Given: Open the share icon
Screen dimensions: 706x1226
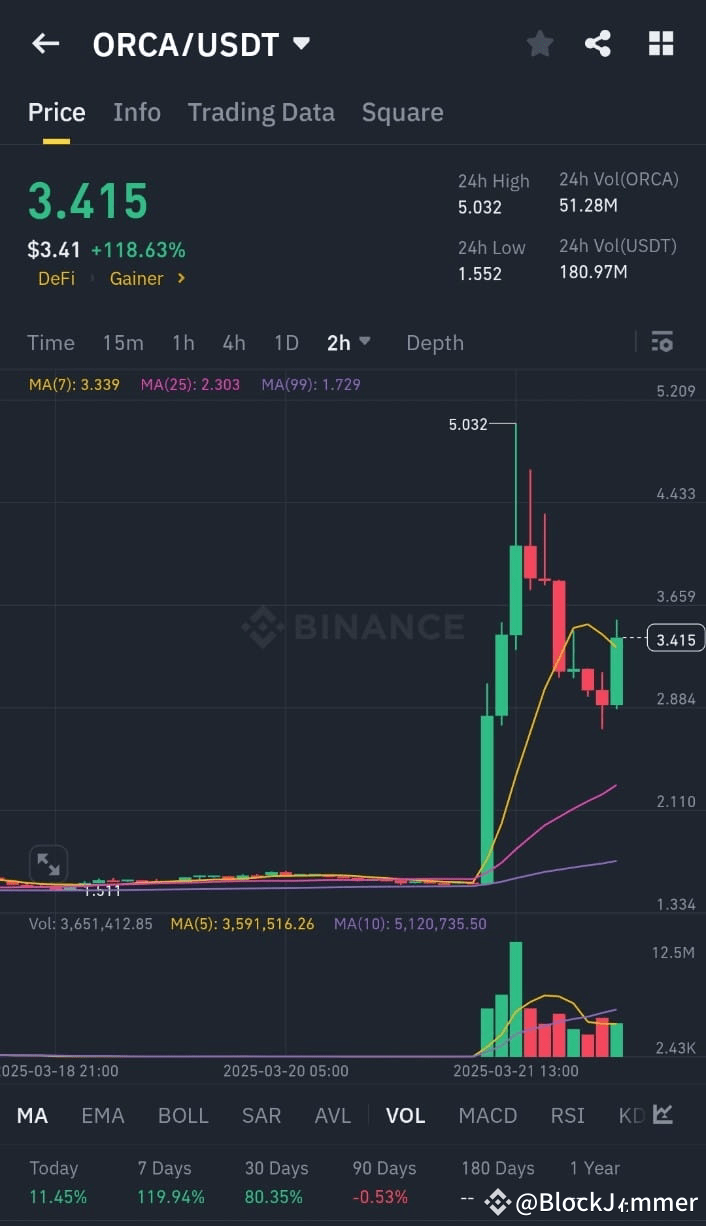Looking at the screenshot, I should [x=598, y=43].
